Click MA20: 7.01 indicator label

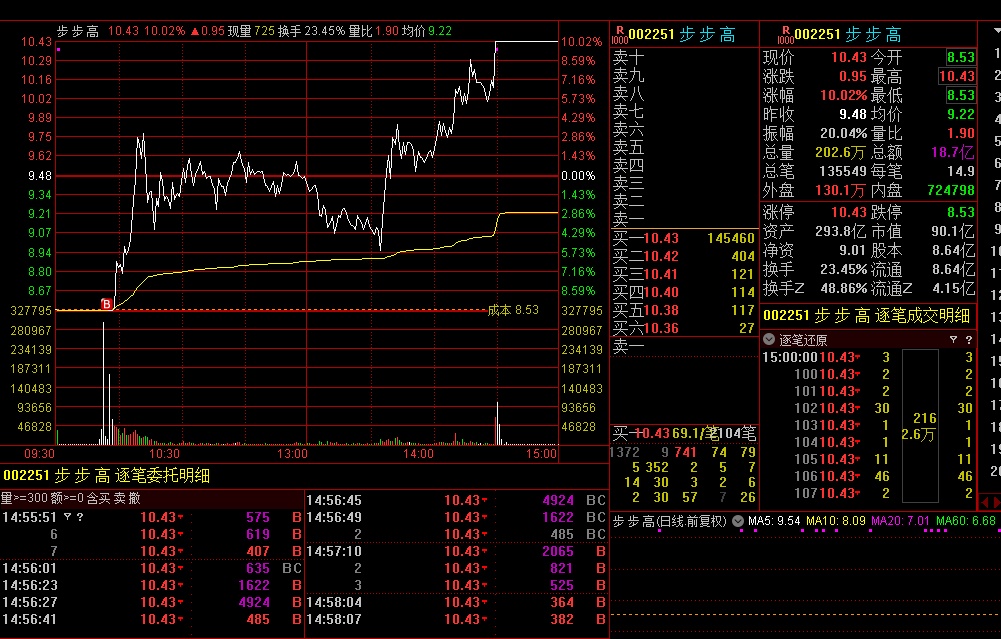pyautogui.click(x=901, y=521)
